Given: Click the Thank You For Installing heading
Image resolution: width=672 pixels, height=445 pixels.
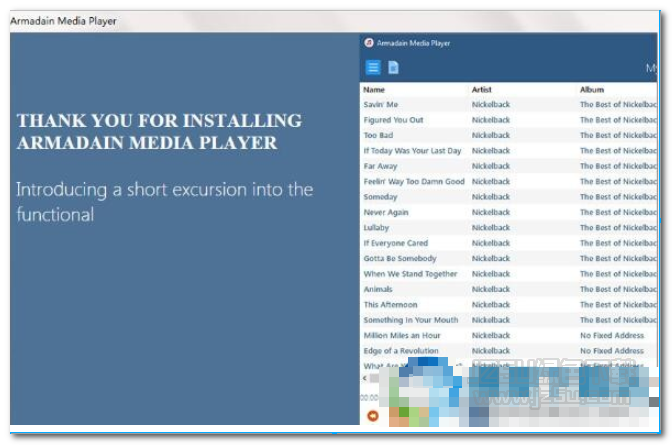Looking at the screenshot, I should click(x=159, y=132).
